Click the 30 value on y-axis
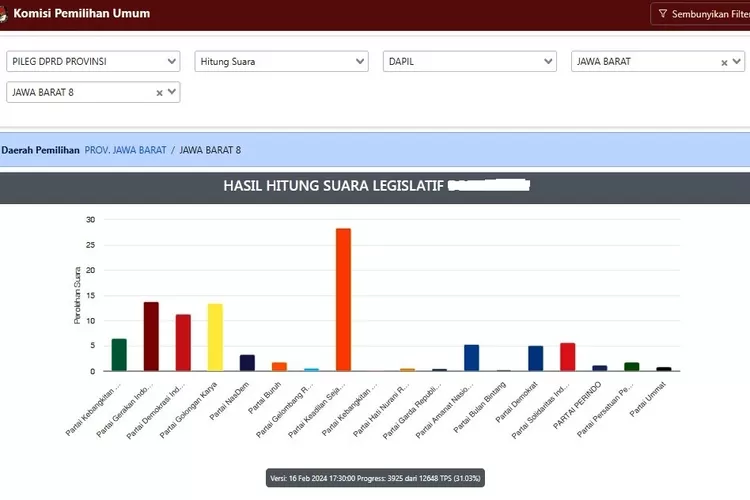This screenshot has height=500, width=750. point(90,220)
